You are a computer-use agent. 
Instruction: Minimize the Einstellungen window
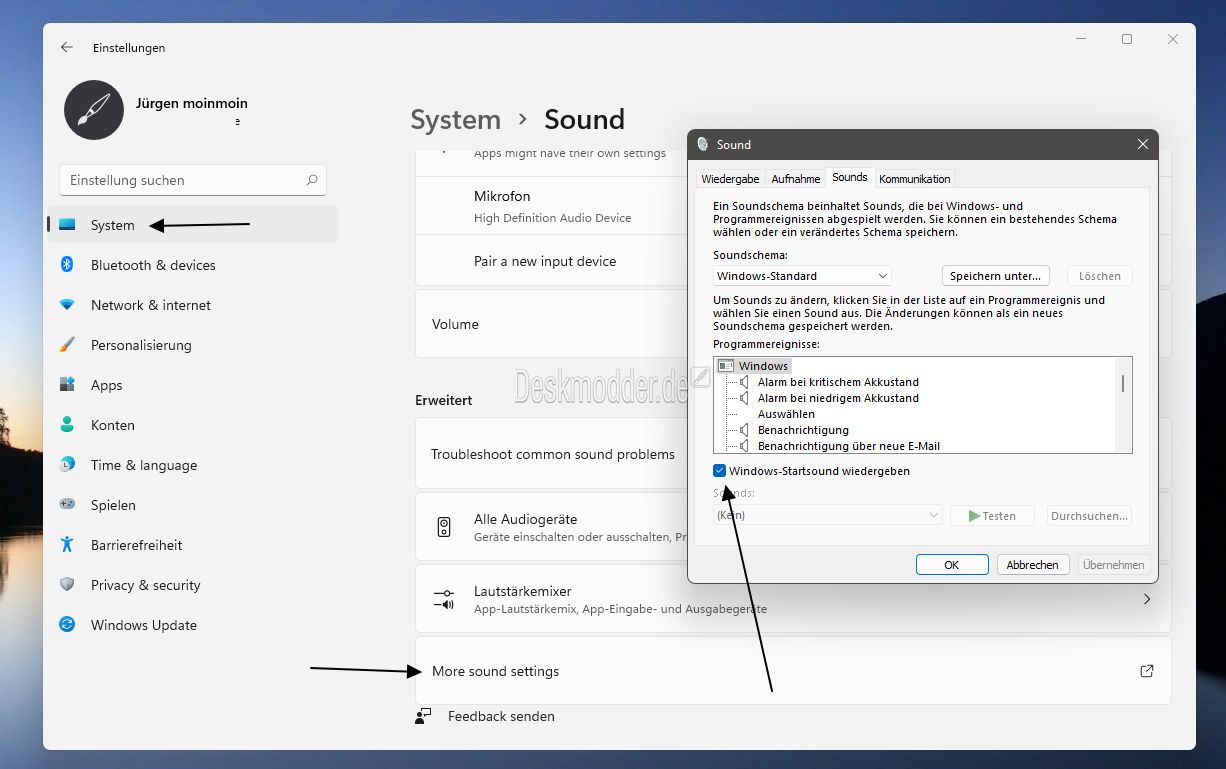[x=1080, y=39]
